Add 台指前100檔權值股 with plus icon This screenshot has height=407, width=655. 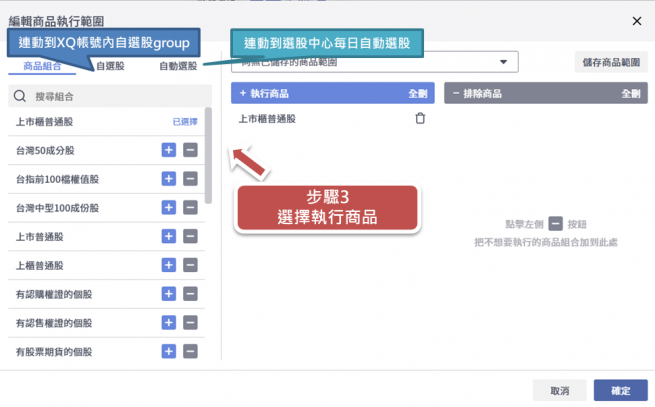point(169,179)
